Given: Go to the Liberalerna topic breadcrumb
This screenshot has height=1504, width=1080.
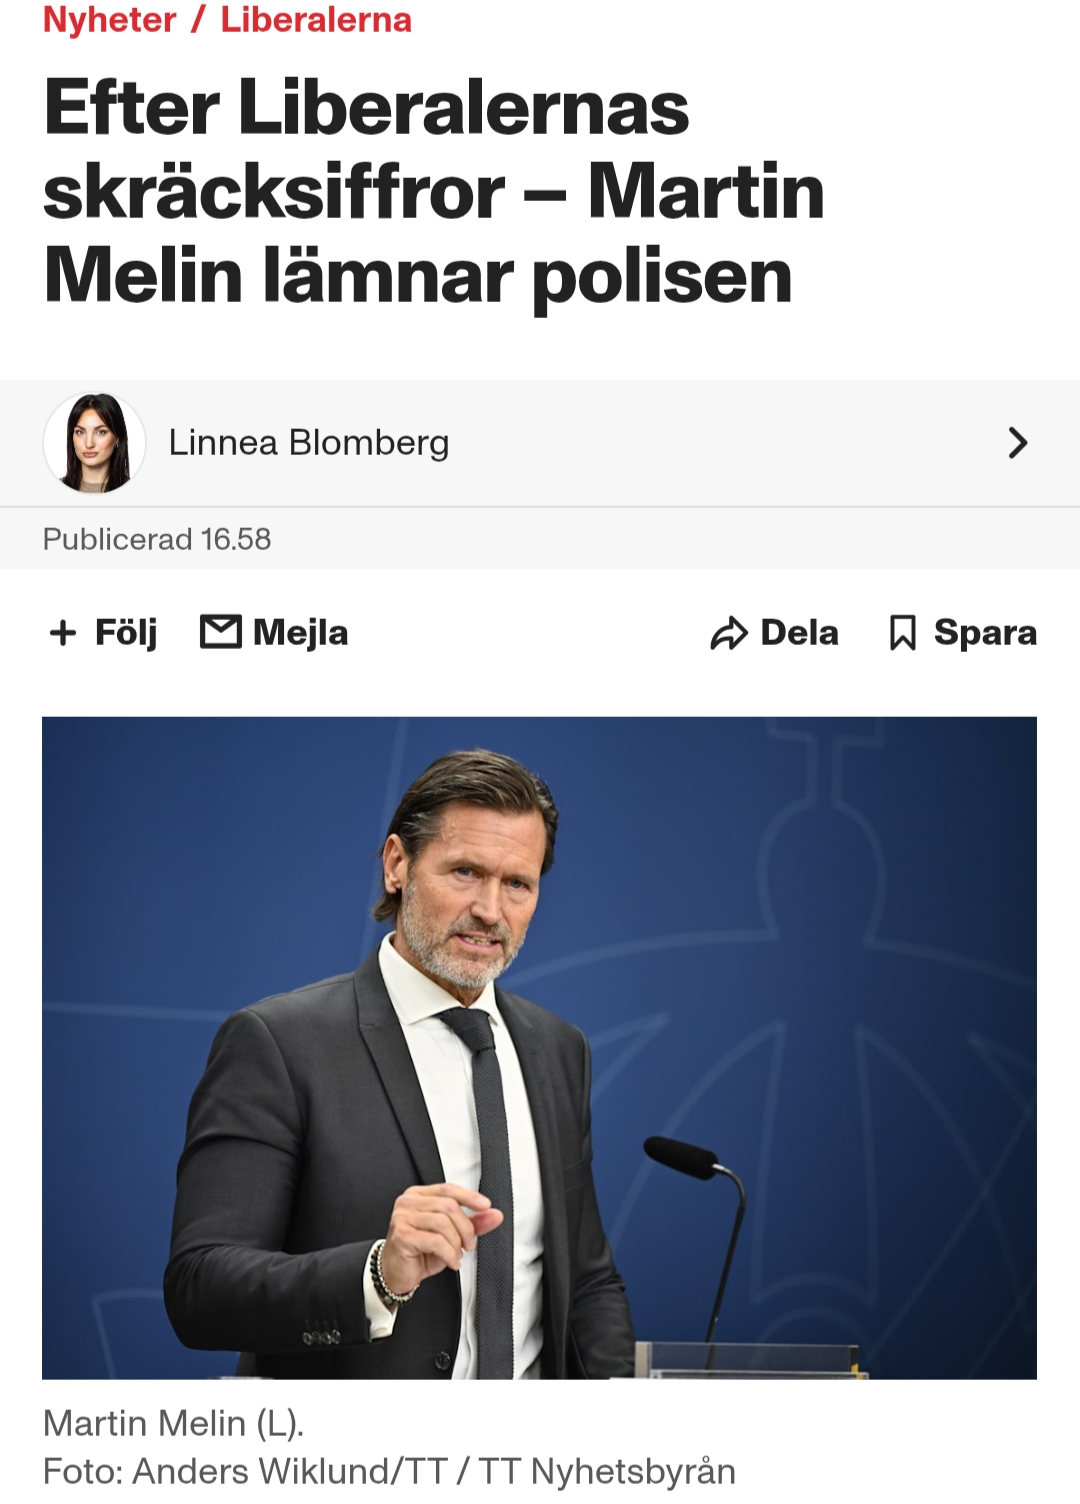Looking at the screenshot, I should pos(316,20).
